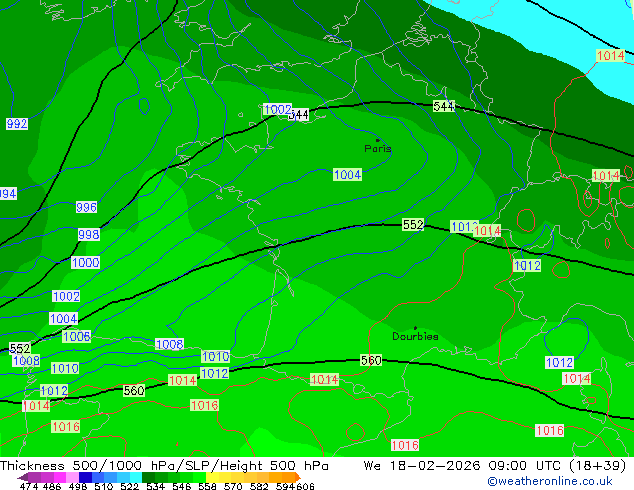634x490 pixels.
Task: Select the 1006 isobar label
Action: coord(76,336)
